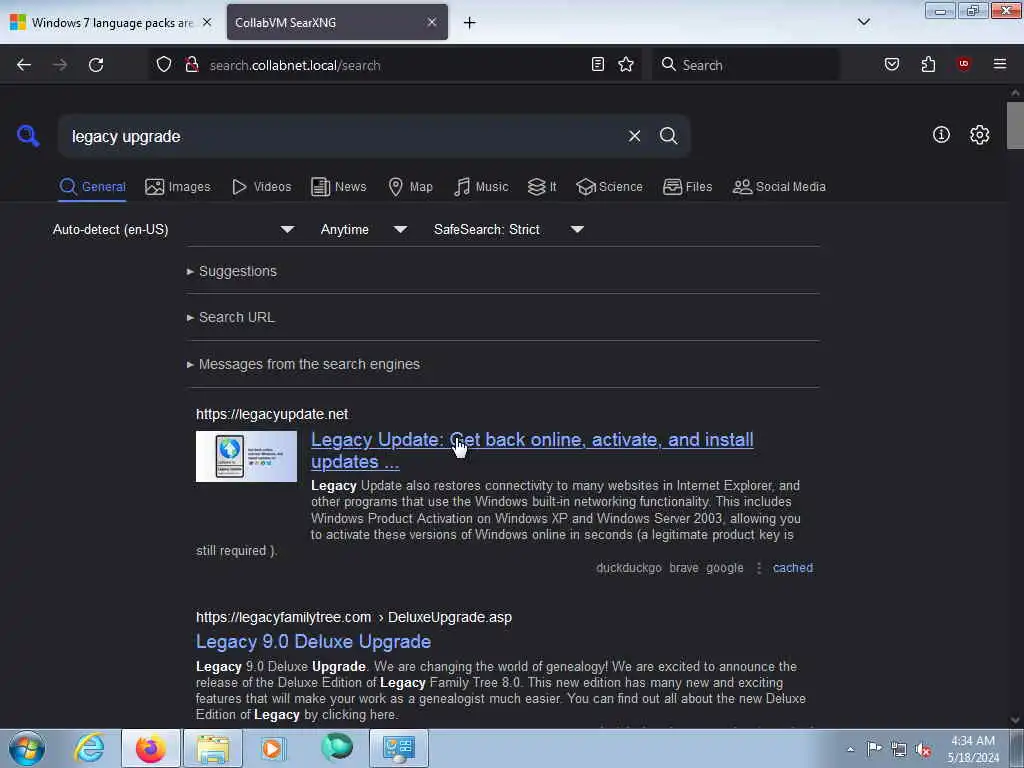The height and width of the screenshot is (768, 1024).
Task: Open the uBlock Origin extension icon
Action: point(963,64)
